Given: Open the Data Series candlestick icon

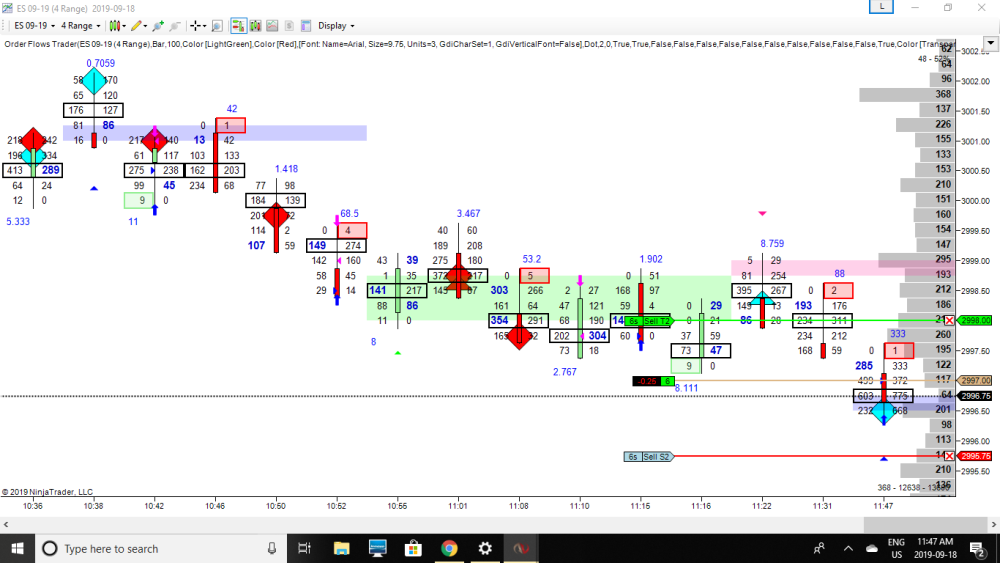Looking at the screenshot, I should [x=258, y=25].
